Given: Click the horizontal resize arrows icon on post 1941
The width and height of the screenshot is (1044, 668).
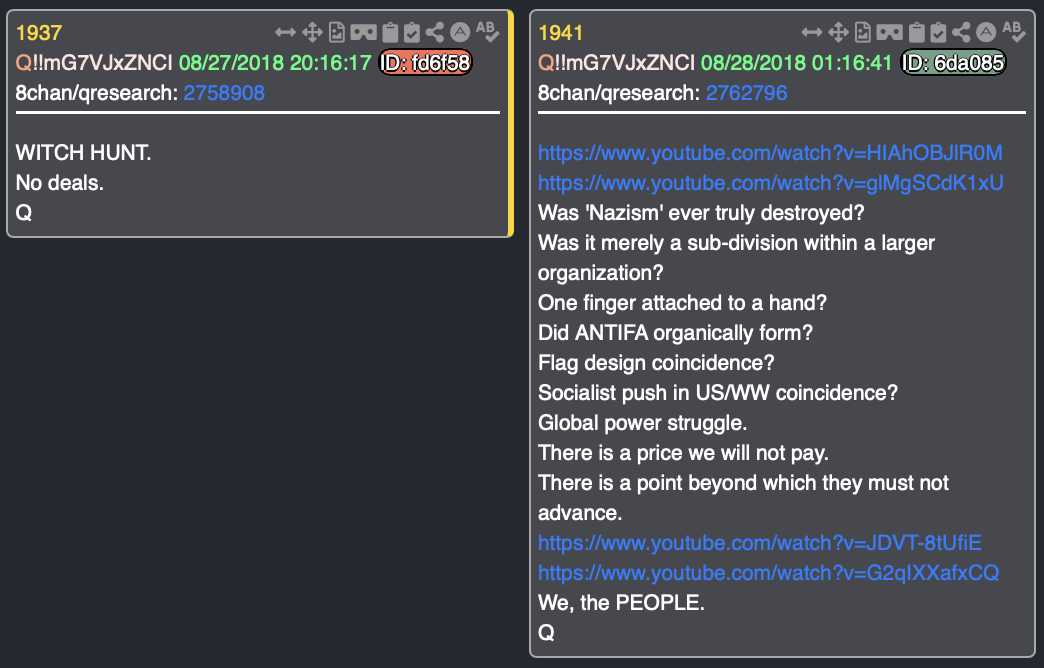Looking at the screenshot, I should (812, 32).
